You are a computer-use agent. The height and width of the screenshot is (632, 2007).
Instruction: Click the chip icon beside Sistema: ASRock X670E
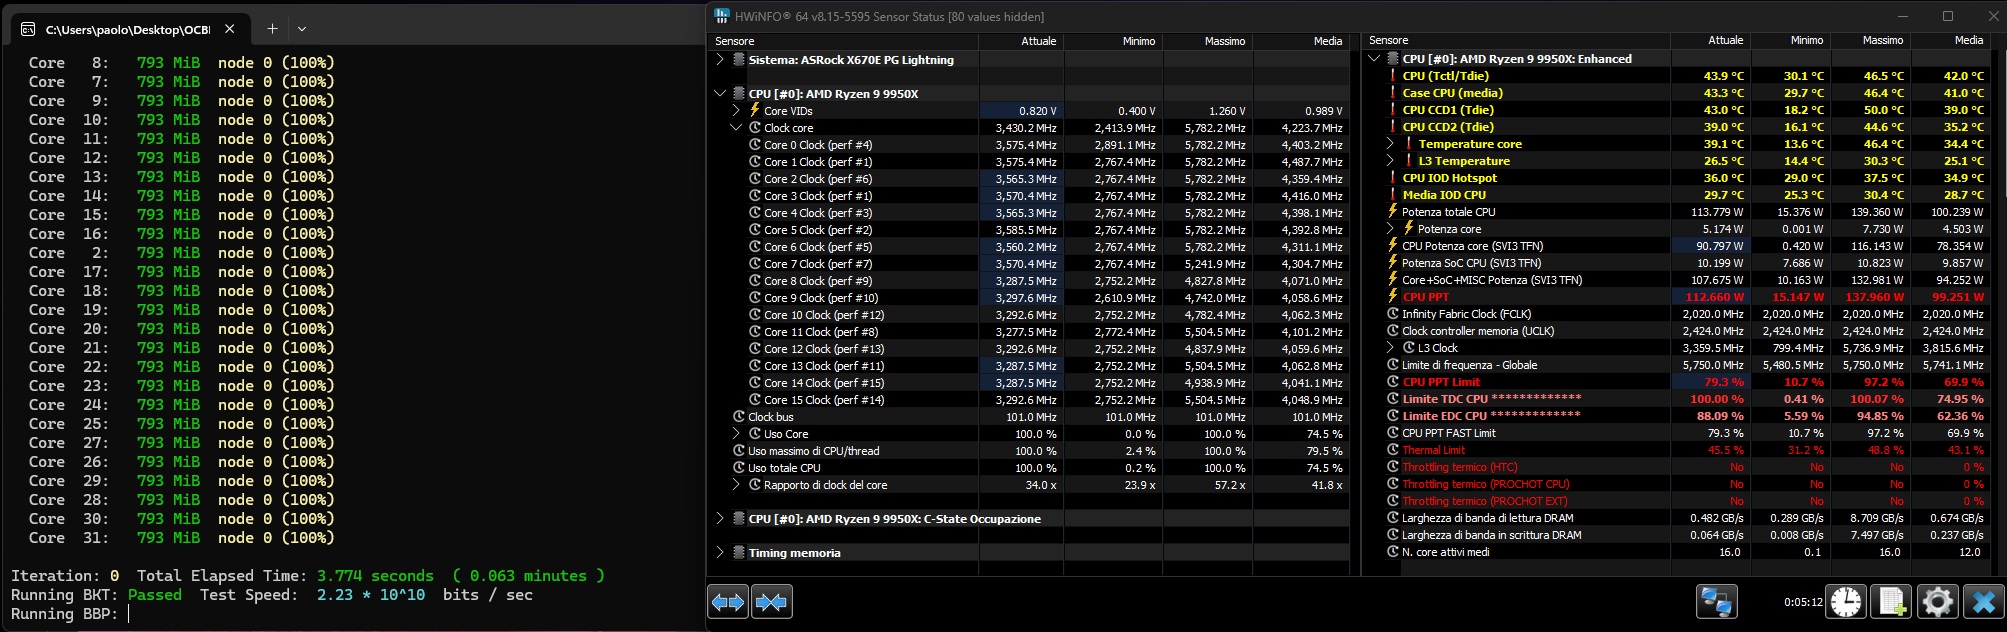coord(739,60)
